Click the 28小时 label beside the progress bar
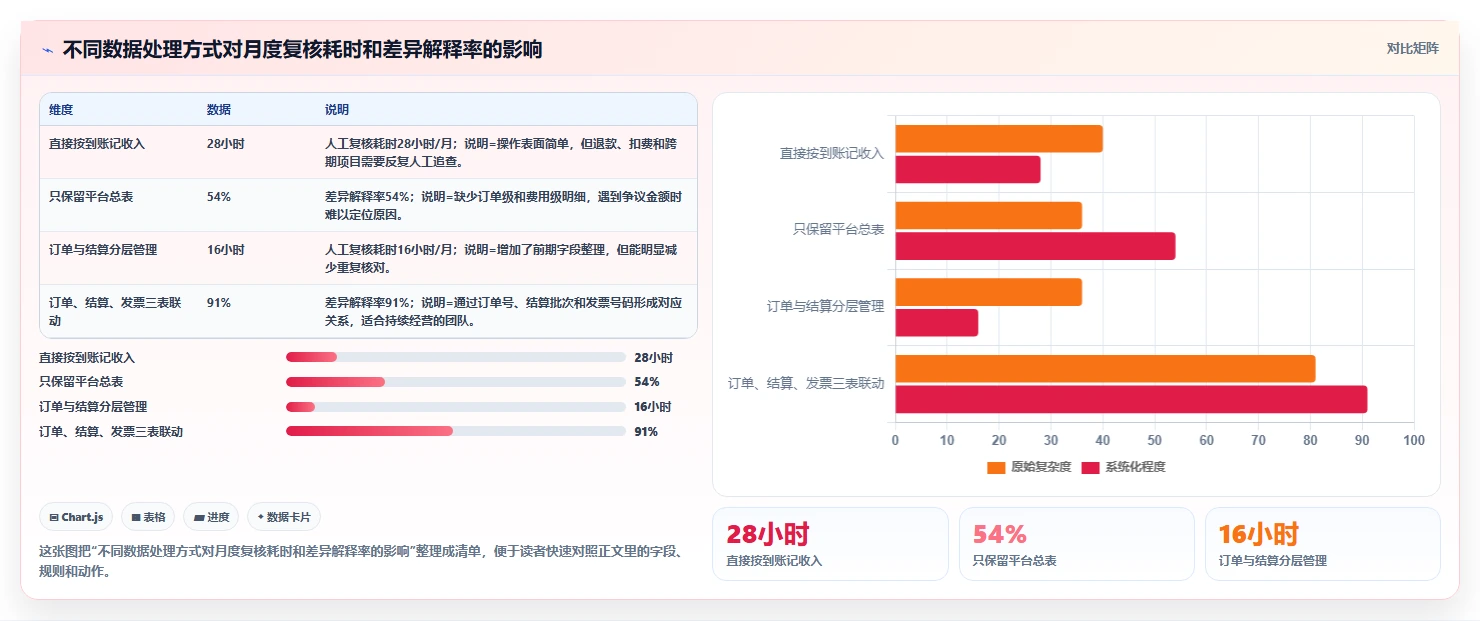Image resolution: width=1480 pixels, height=621 pixels. click(653, 358)
